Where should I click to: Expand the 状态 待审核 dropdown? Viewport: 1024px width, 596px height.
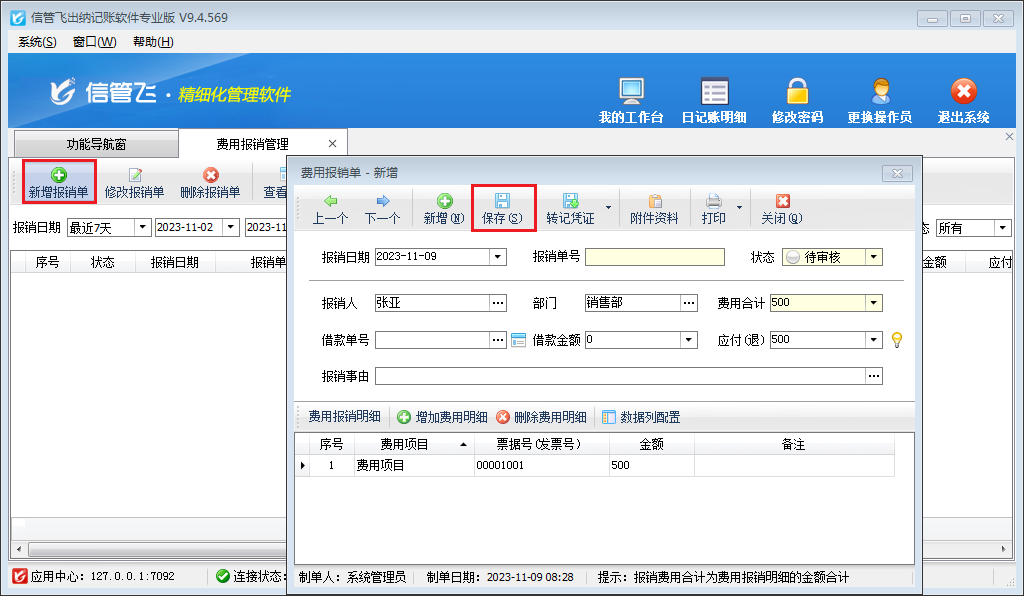pos(874,257)
